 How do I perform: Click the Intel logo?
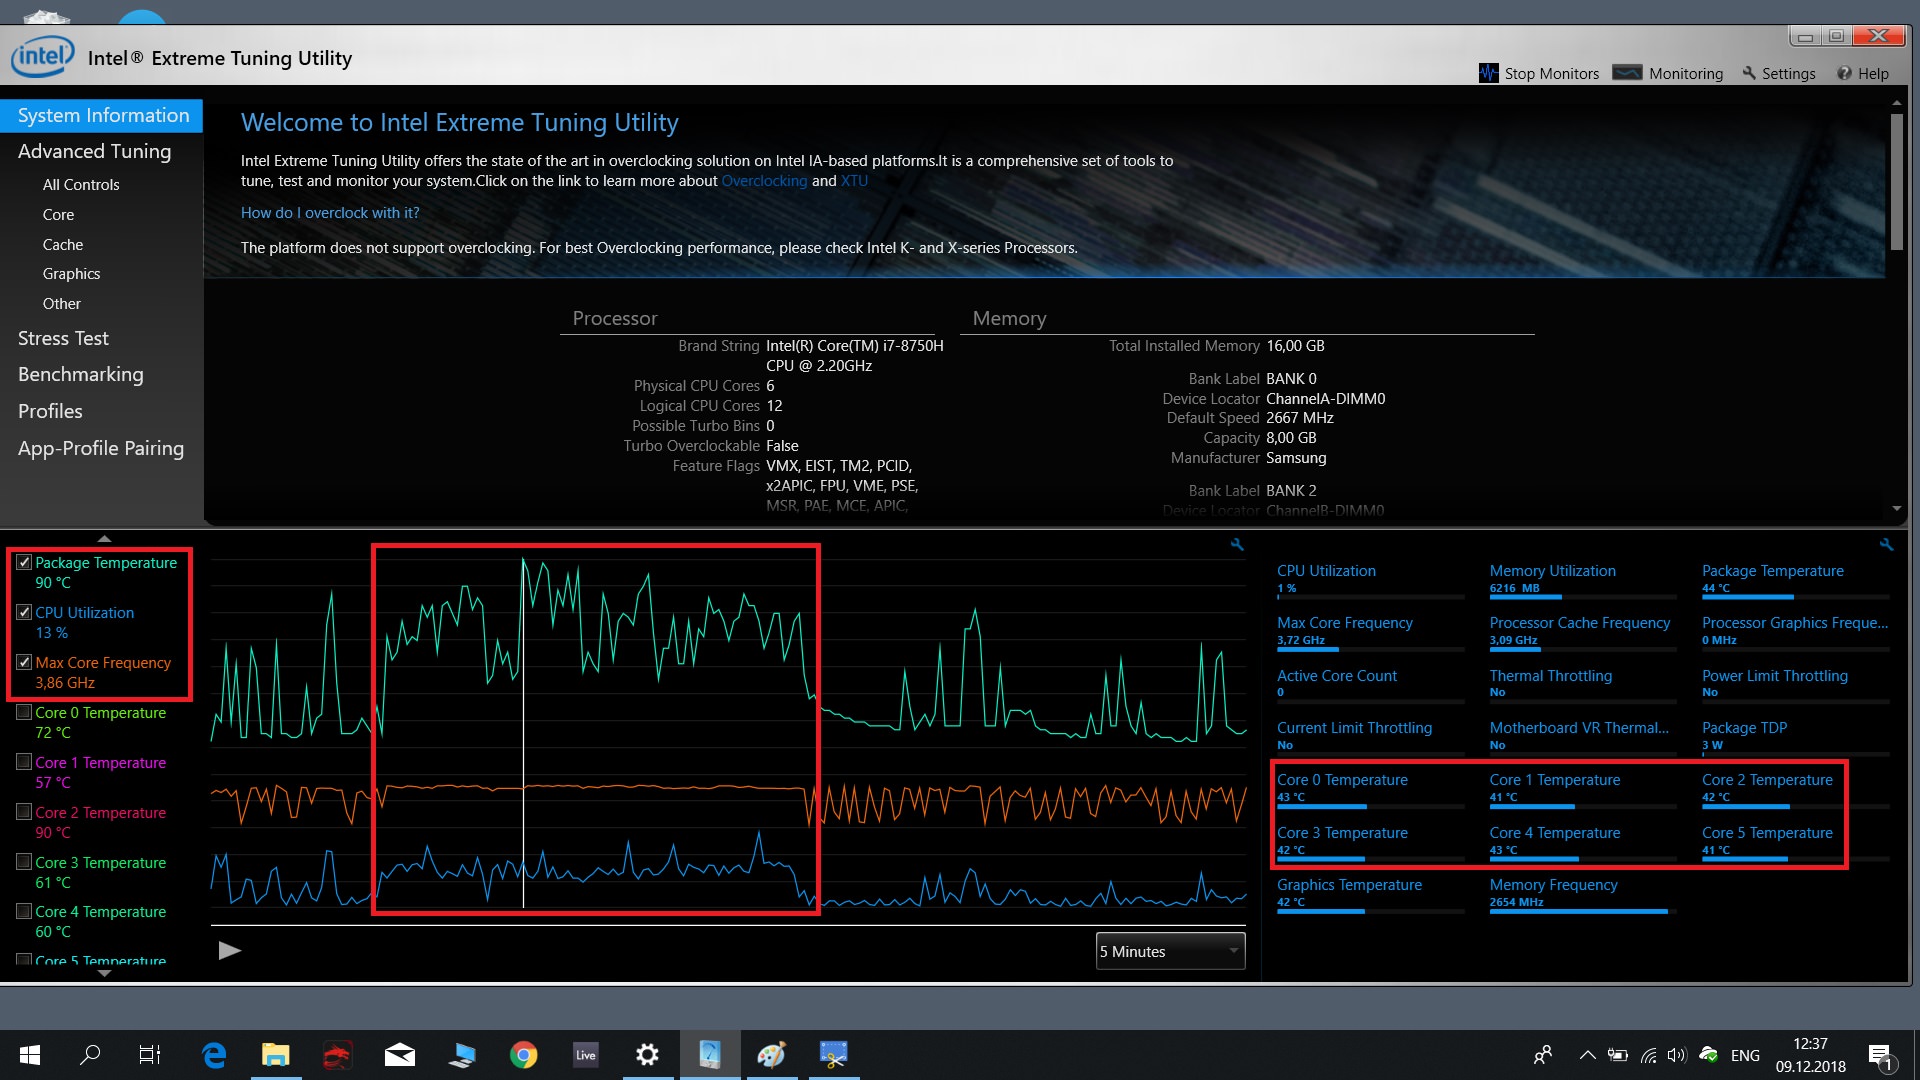pos(42,56)
